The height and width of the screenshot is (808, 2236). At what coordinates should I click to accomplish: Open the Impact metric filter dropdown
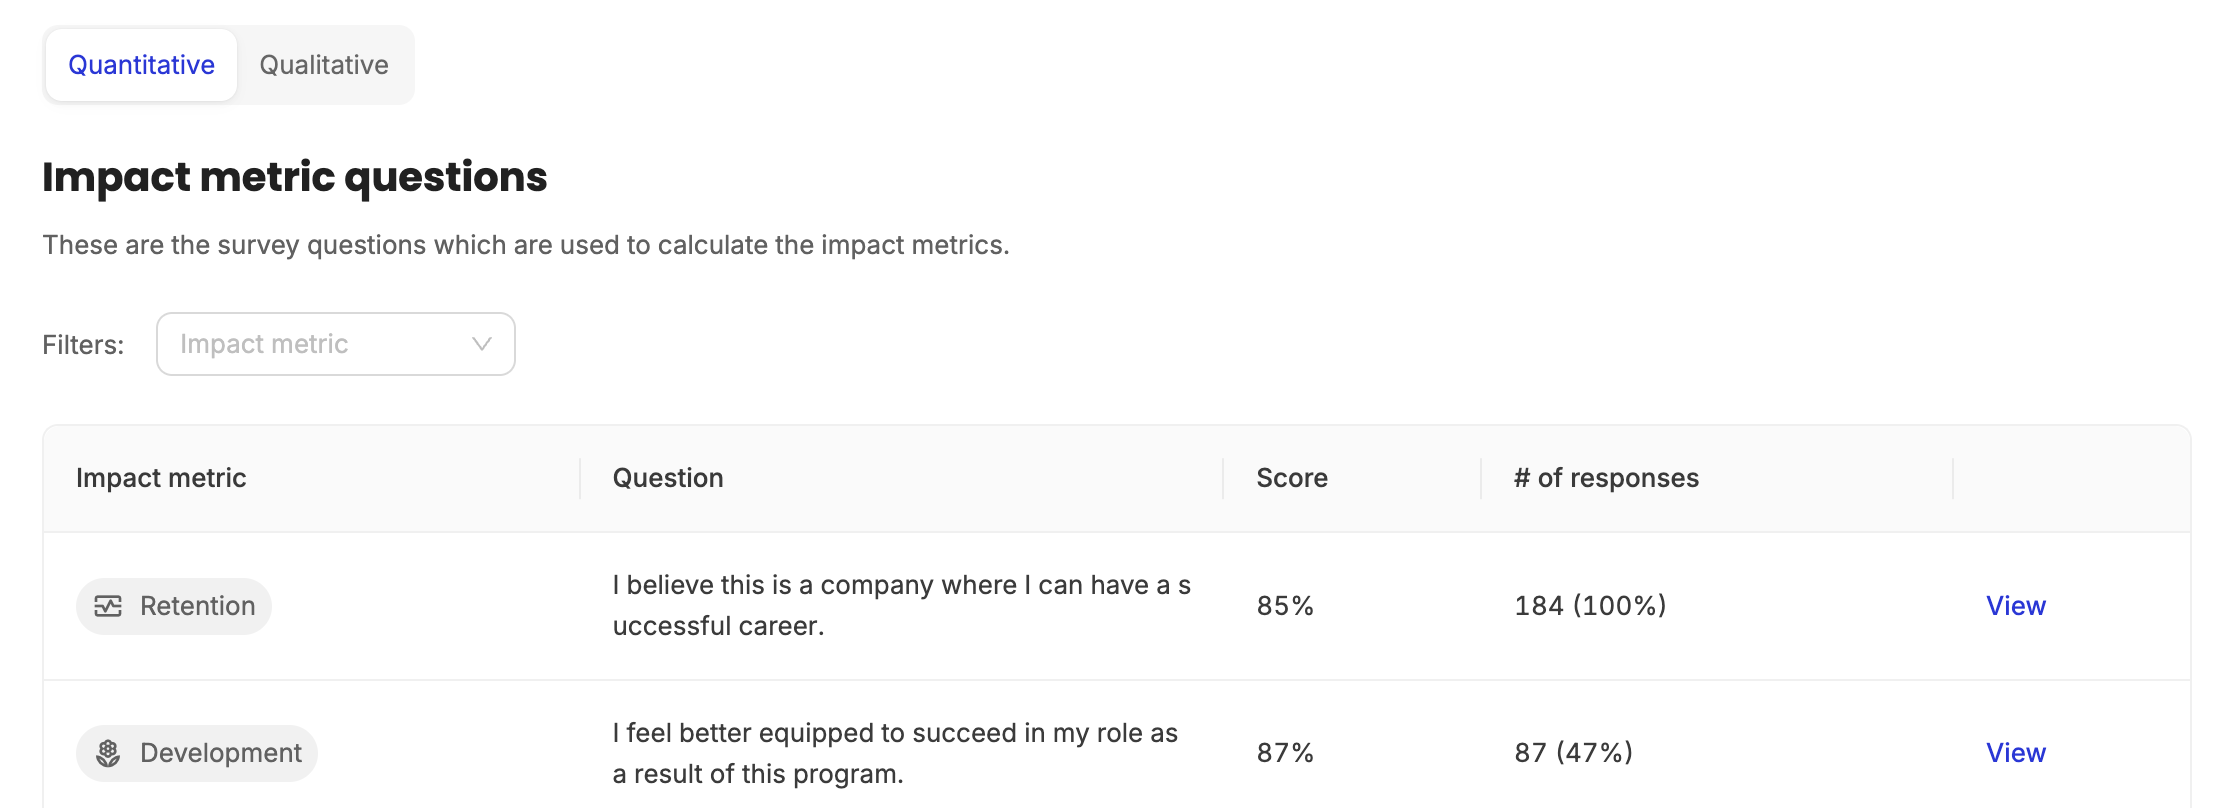click(x=336, y=344)
